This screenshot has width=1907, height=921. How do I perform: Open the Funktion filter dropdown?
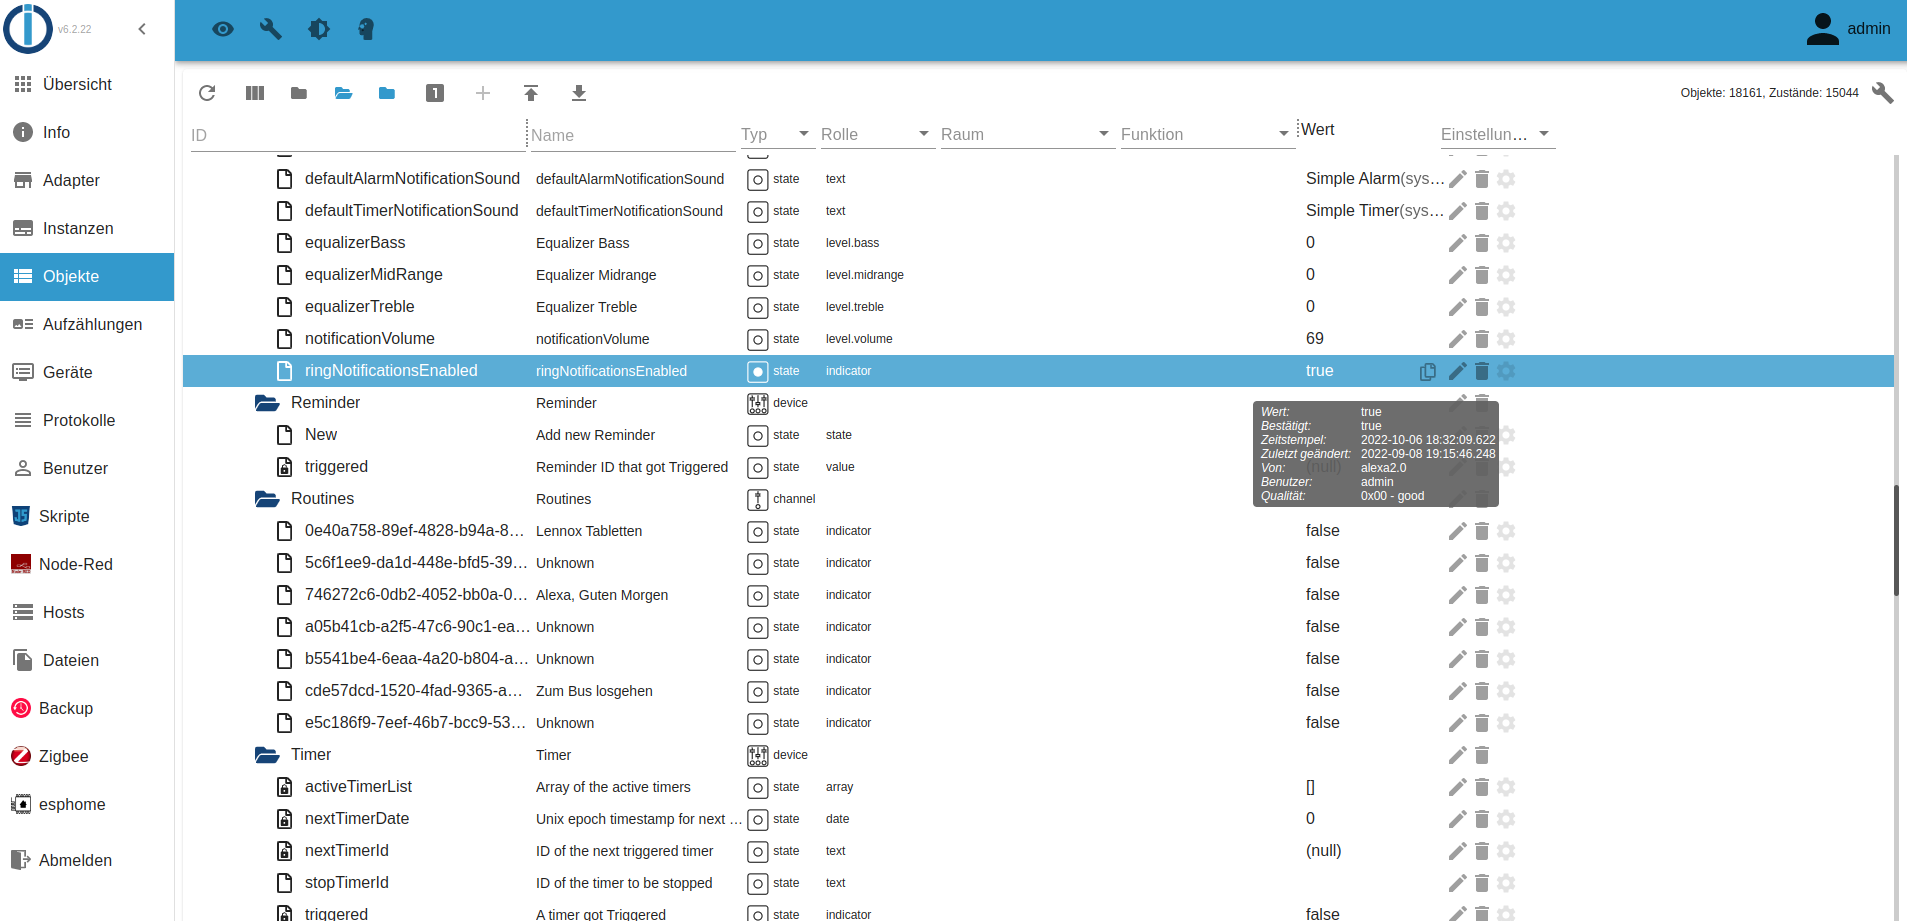(x=1206, y=134)
